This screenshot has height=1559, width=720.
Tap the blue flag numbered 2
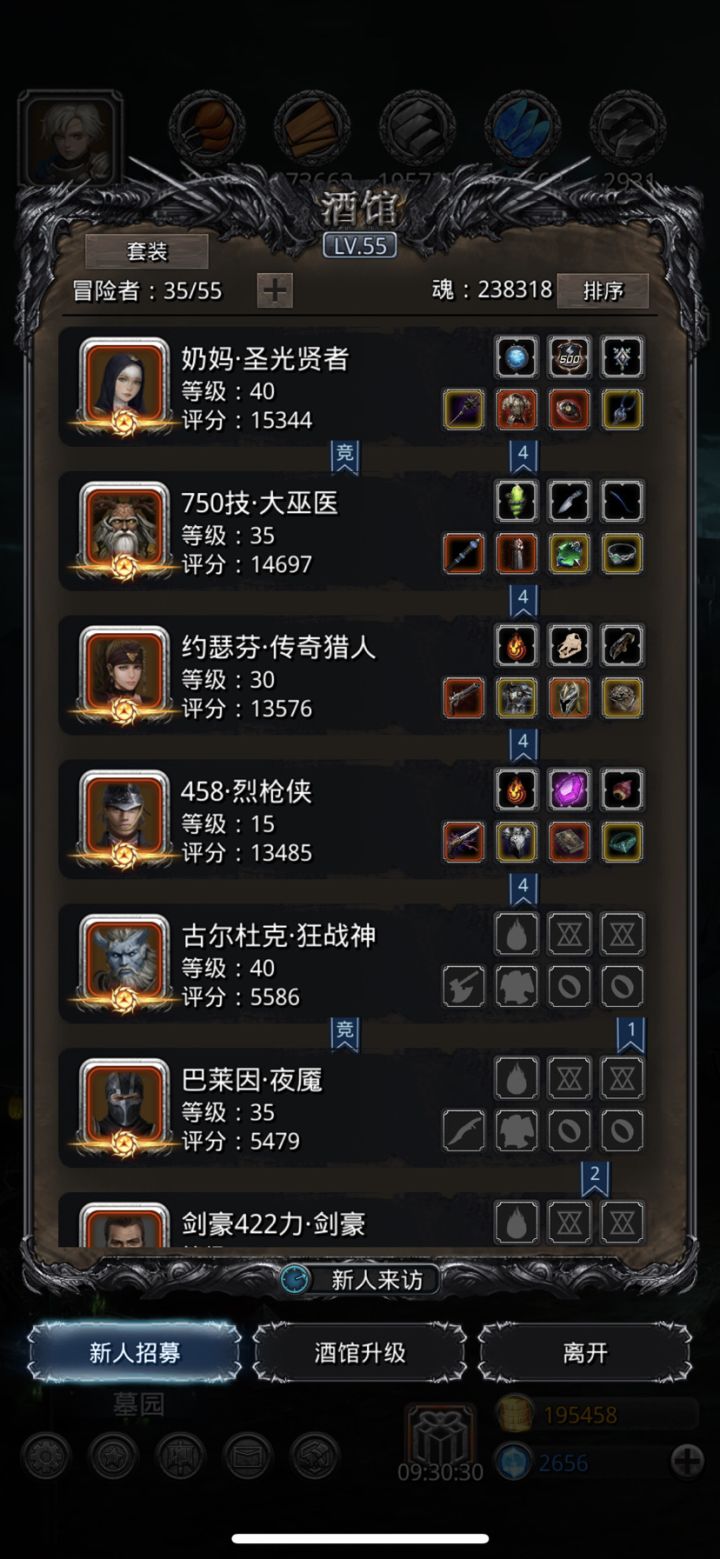595,1178
